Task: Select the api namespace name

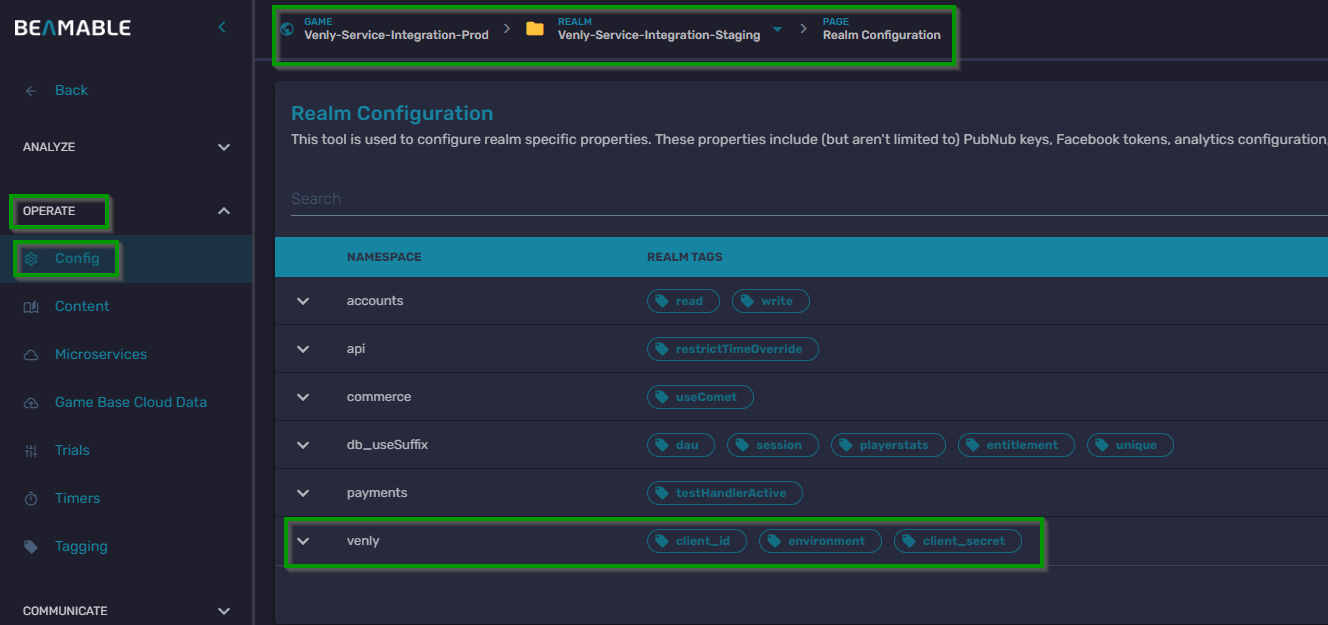Action: [356, 349]
